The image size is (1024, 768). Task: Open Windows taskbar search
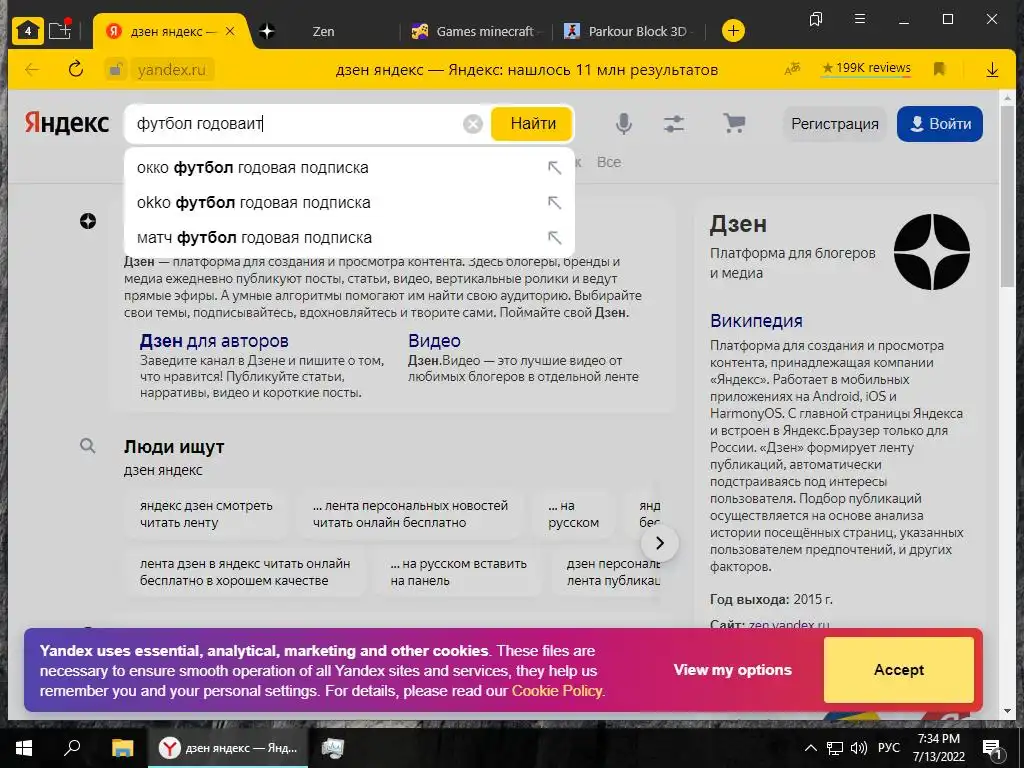72,748
